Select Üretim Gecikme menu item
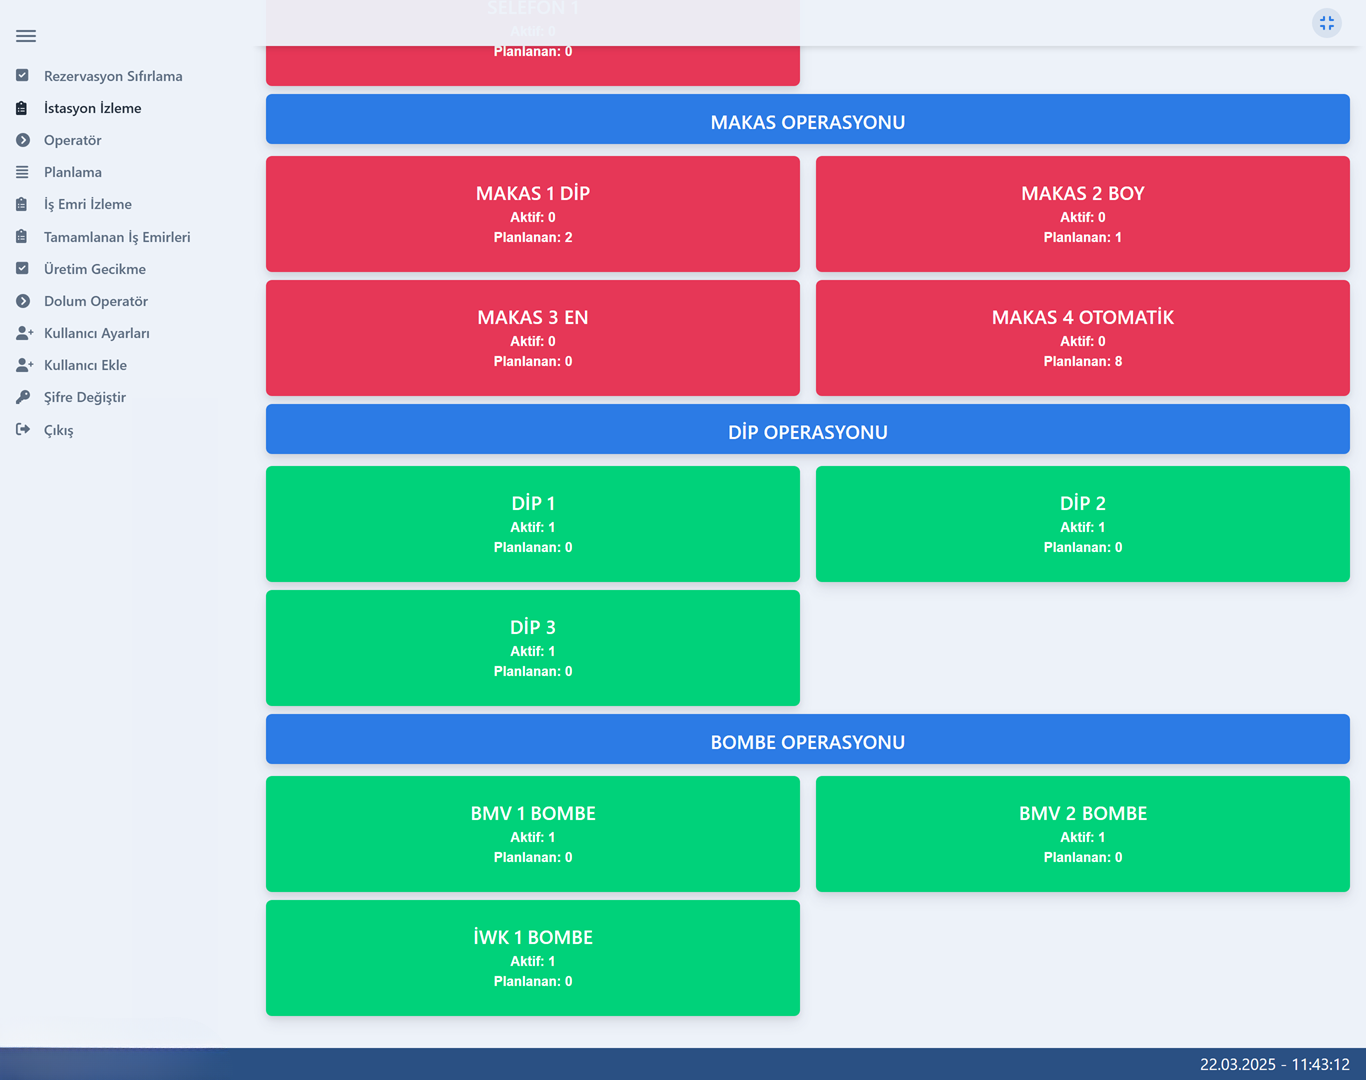1366x1080 pixels. tap(95, 269)
